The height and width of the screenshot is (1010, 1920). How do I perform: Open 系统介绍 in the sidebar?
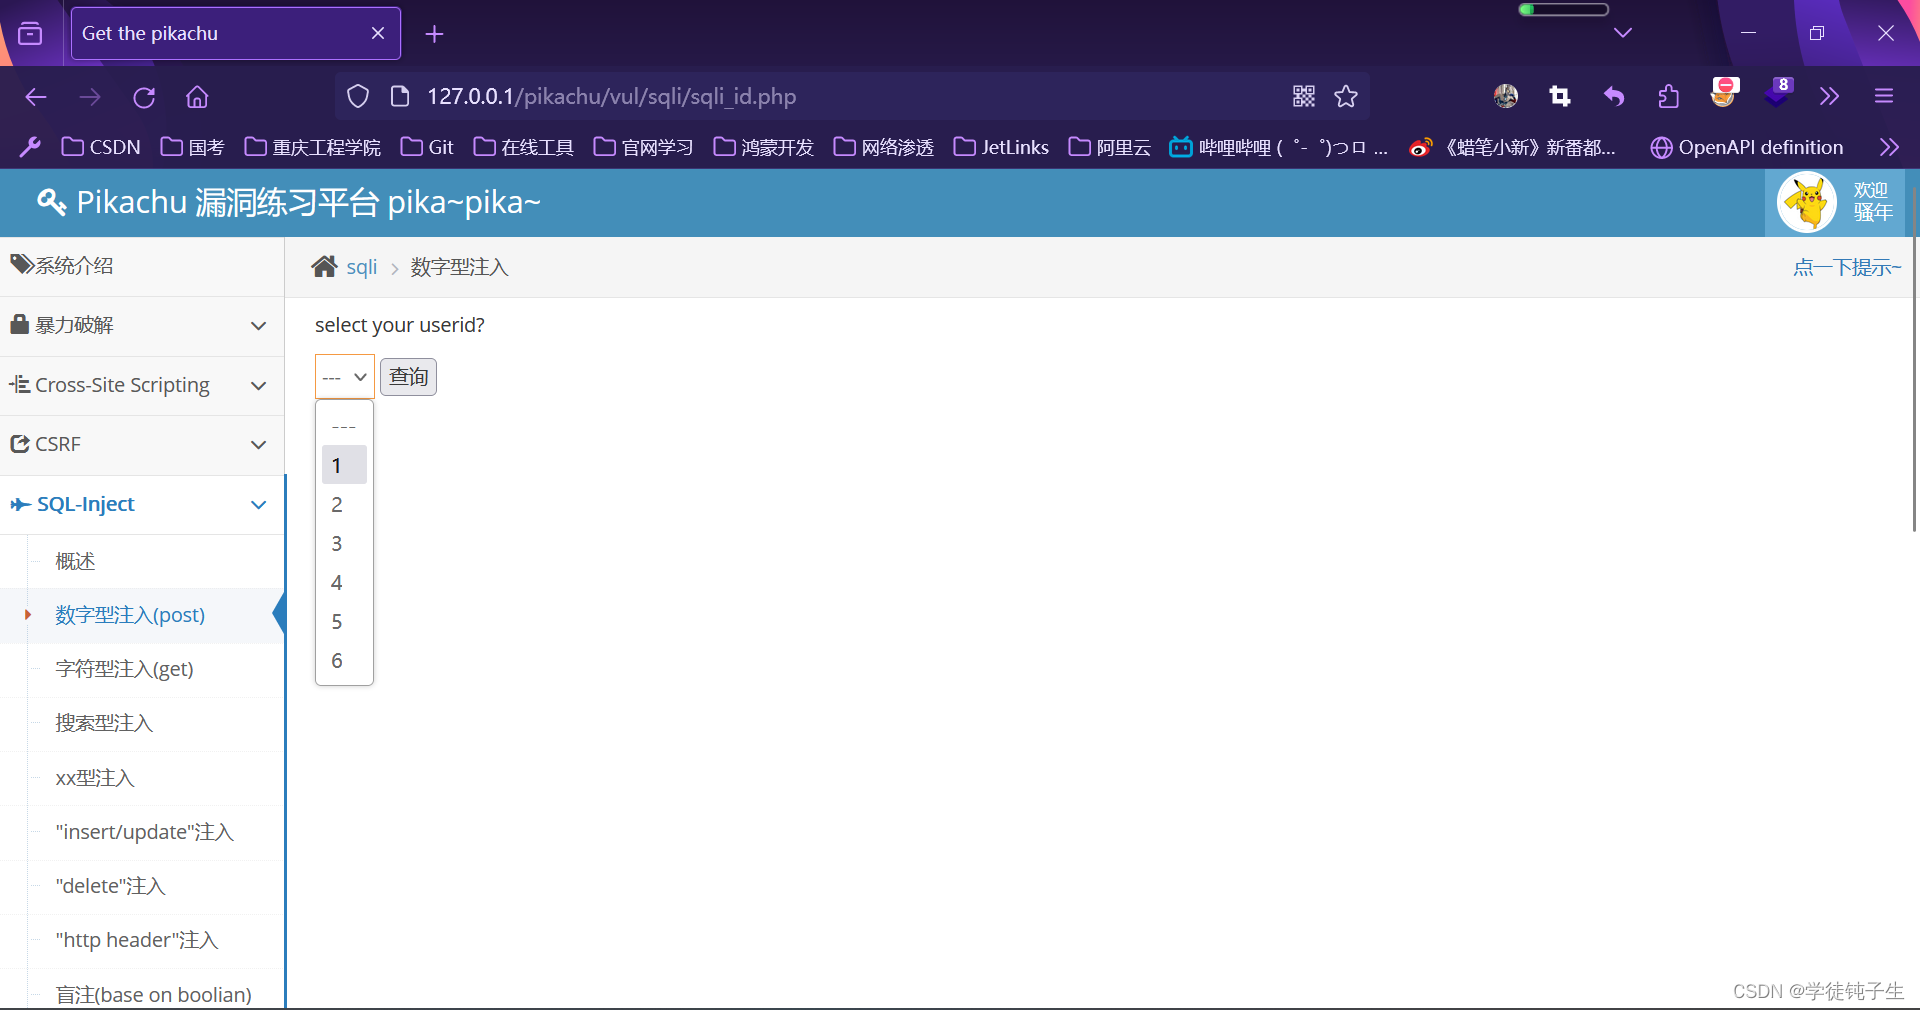tap(142, 266)
